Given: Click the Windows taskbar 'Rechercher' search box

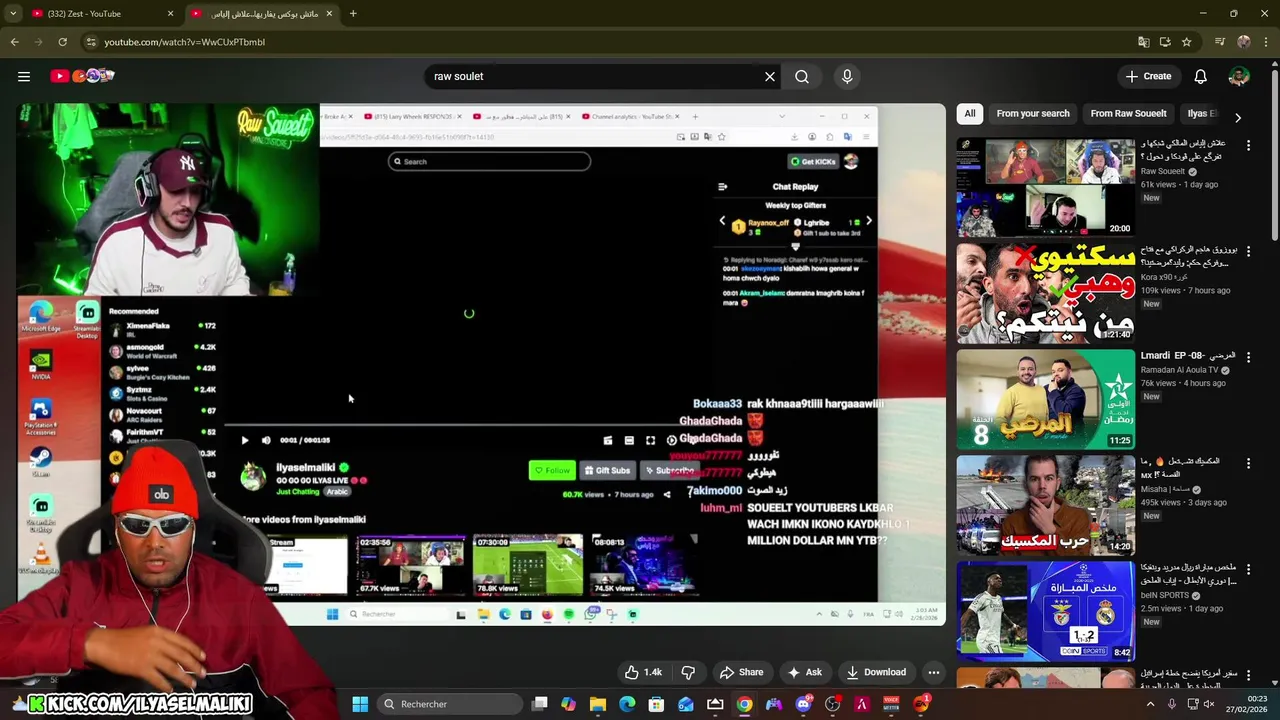Looking at the screenshot, I should 450,704.
